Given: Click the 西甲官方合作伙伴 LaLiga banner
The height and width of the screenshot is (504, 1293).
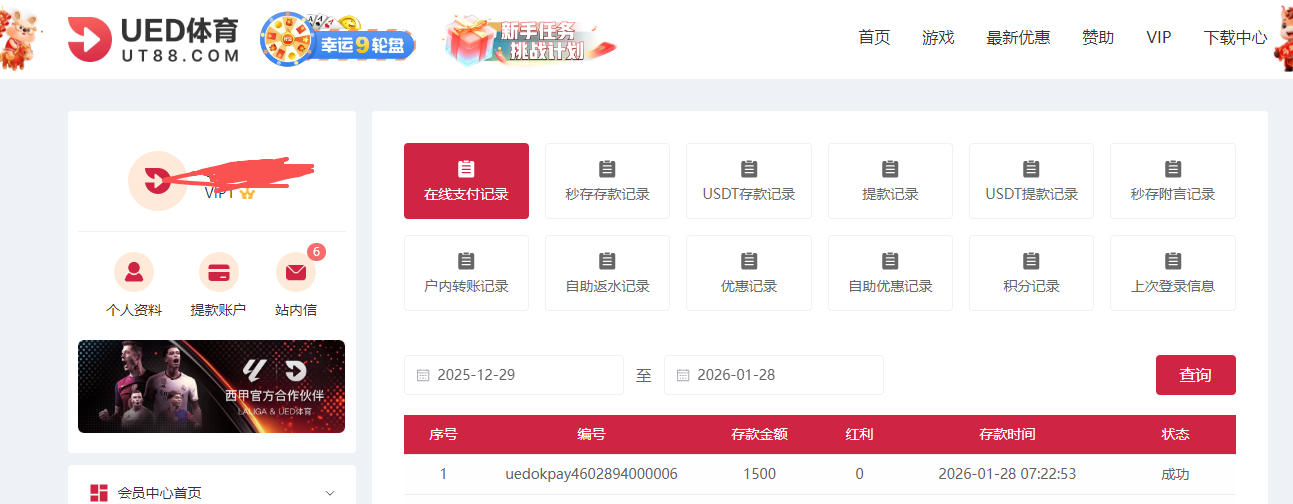Looking at the screenshot, I should pos(211,386).
